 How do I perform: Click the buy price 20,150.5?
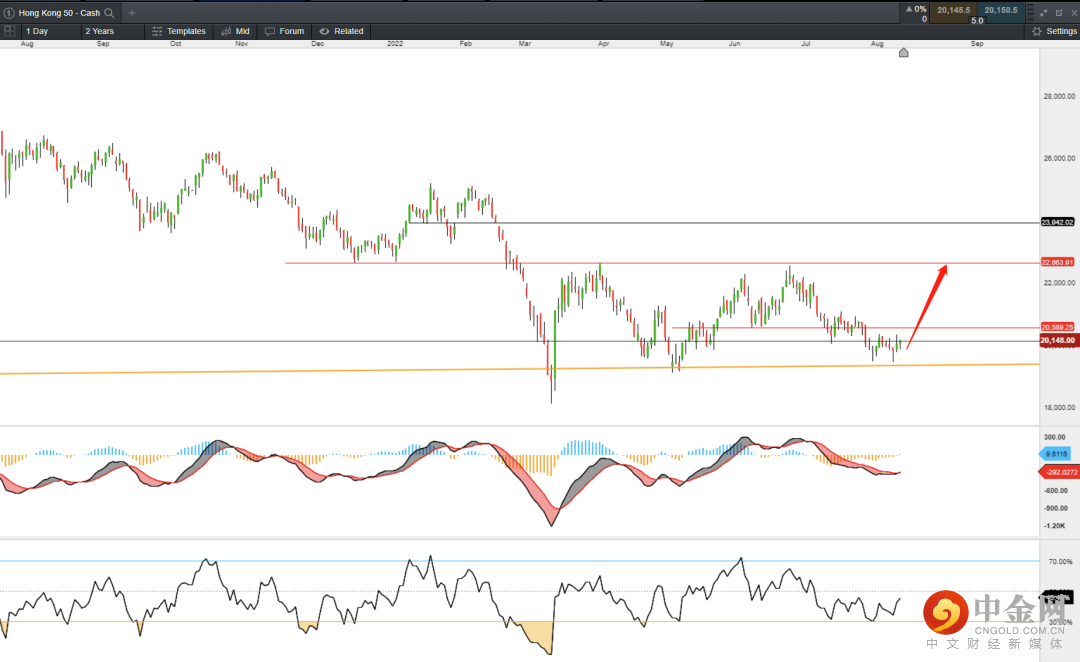pos(1000,10)
